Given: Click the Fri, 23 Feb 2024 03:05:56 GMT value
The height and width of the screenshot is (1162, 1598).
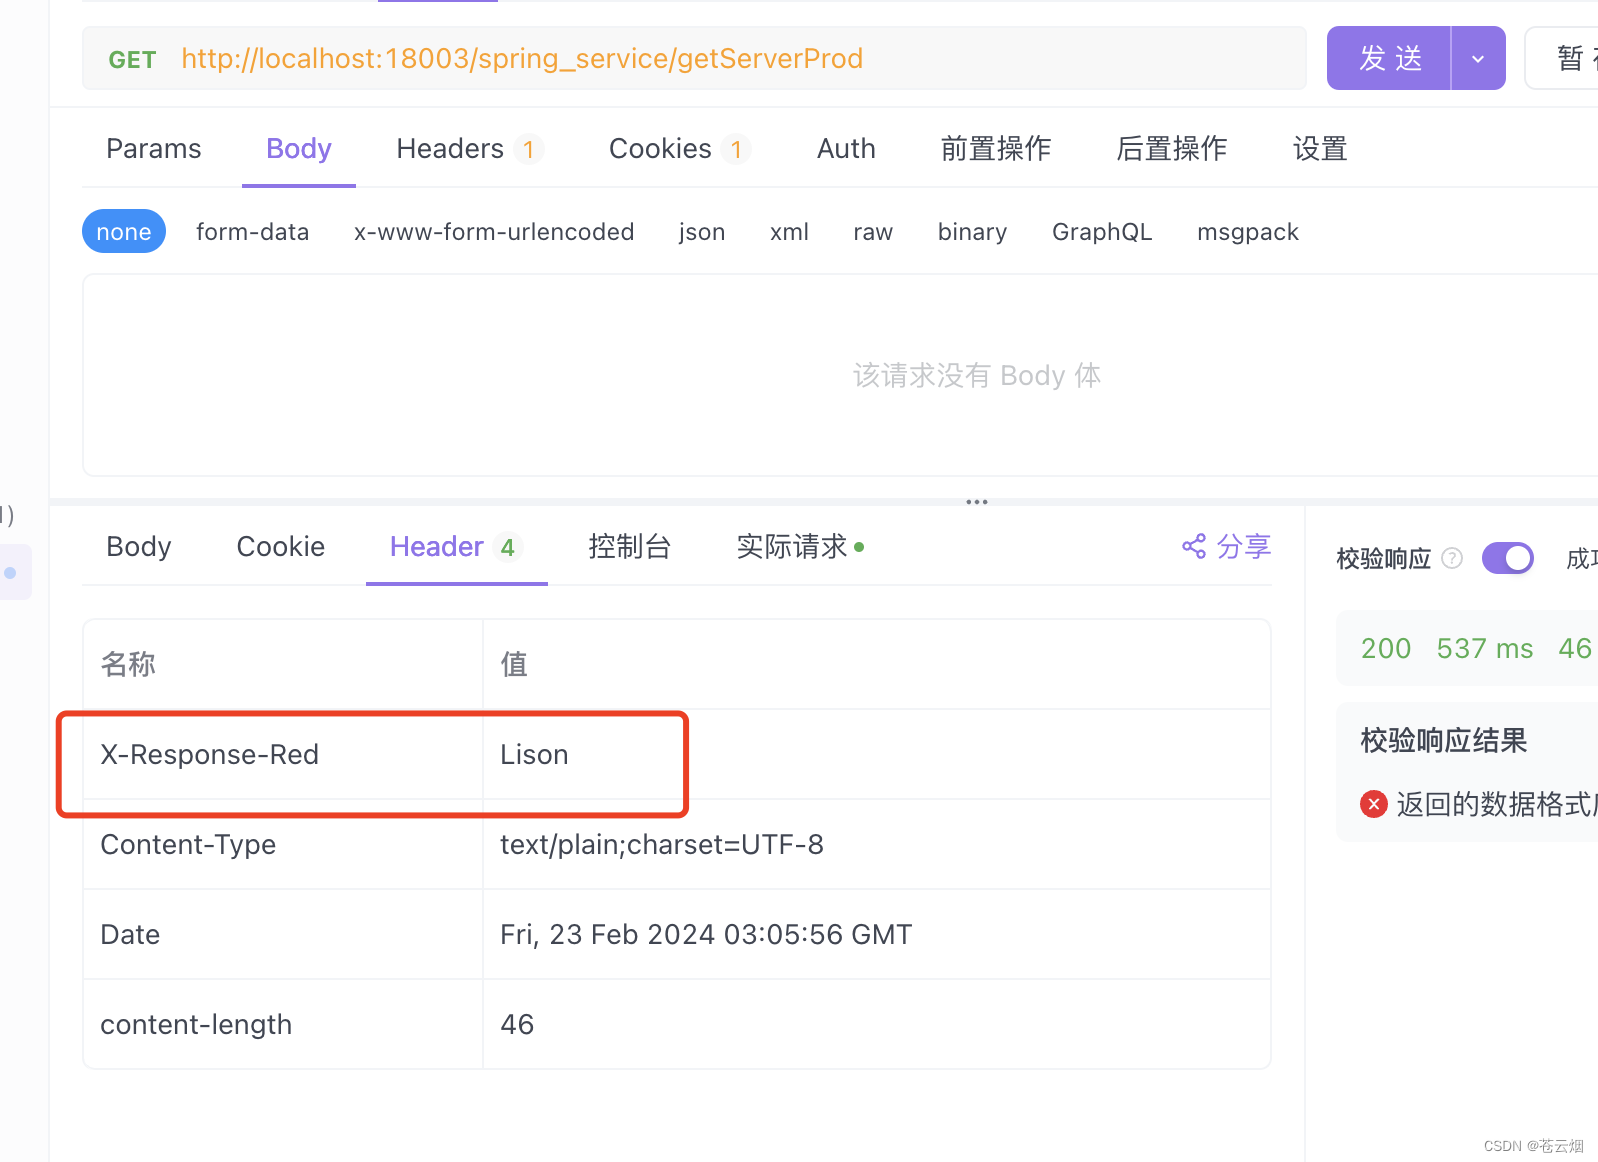Looking at the screenshot, I should pyautogui.click(x=706, y=934).
